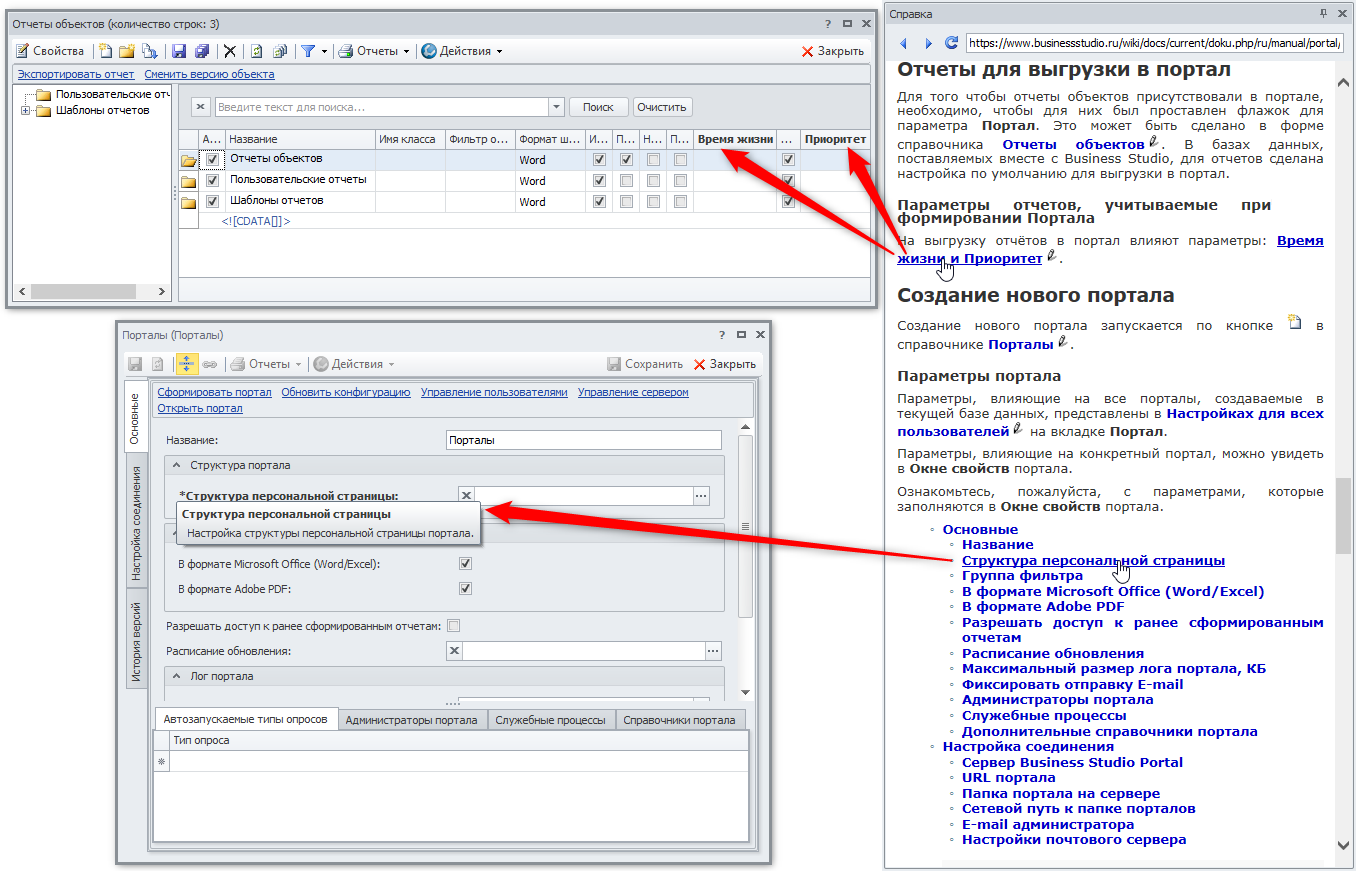
Task: Click the blue save diskette icon
Action: pyautogui.click(x=178, y=51)
